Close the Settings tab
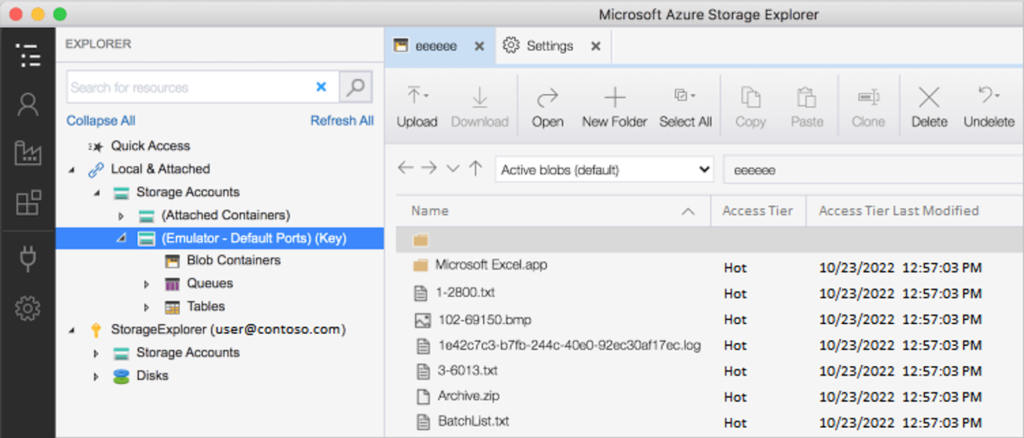 click(595, 46)
